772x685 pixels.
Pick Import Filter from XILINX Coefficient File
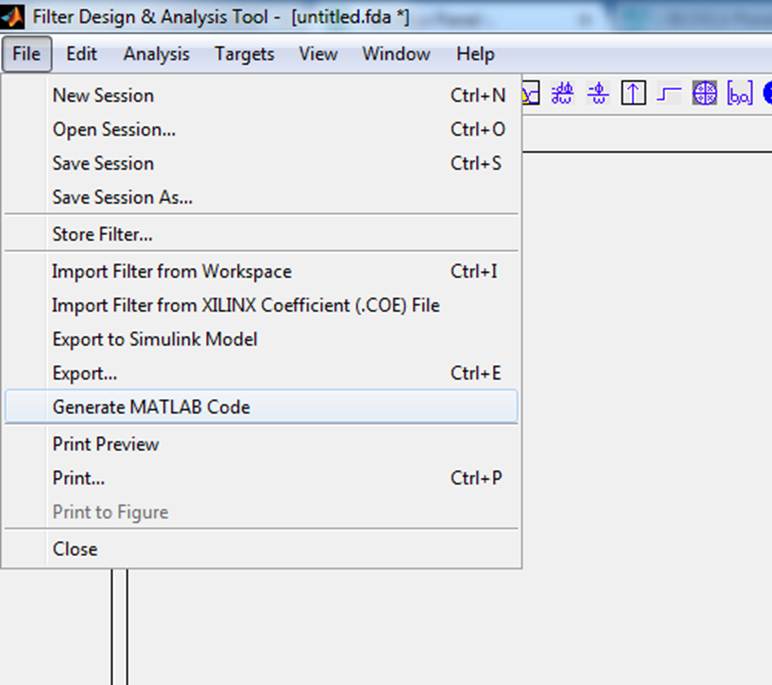point(245,306)
